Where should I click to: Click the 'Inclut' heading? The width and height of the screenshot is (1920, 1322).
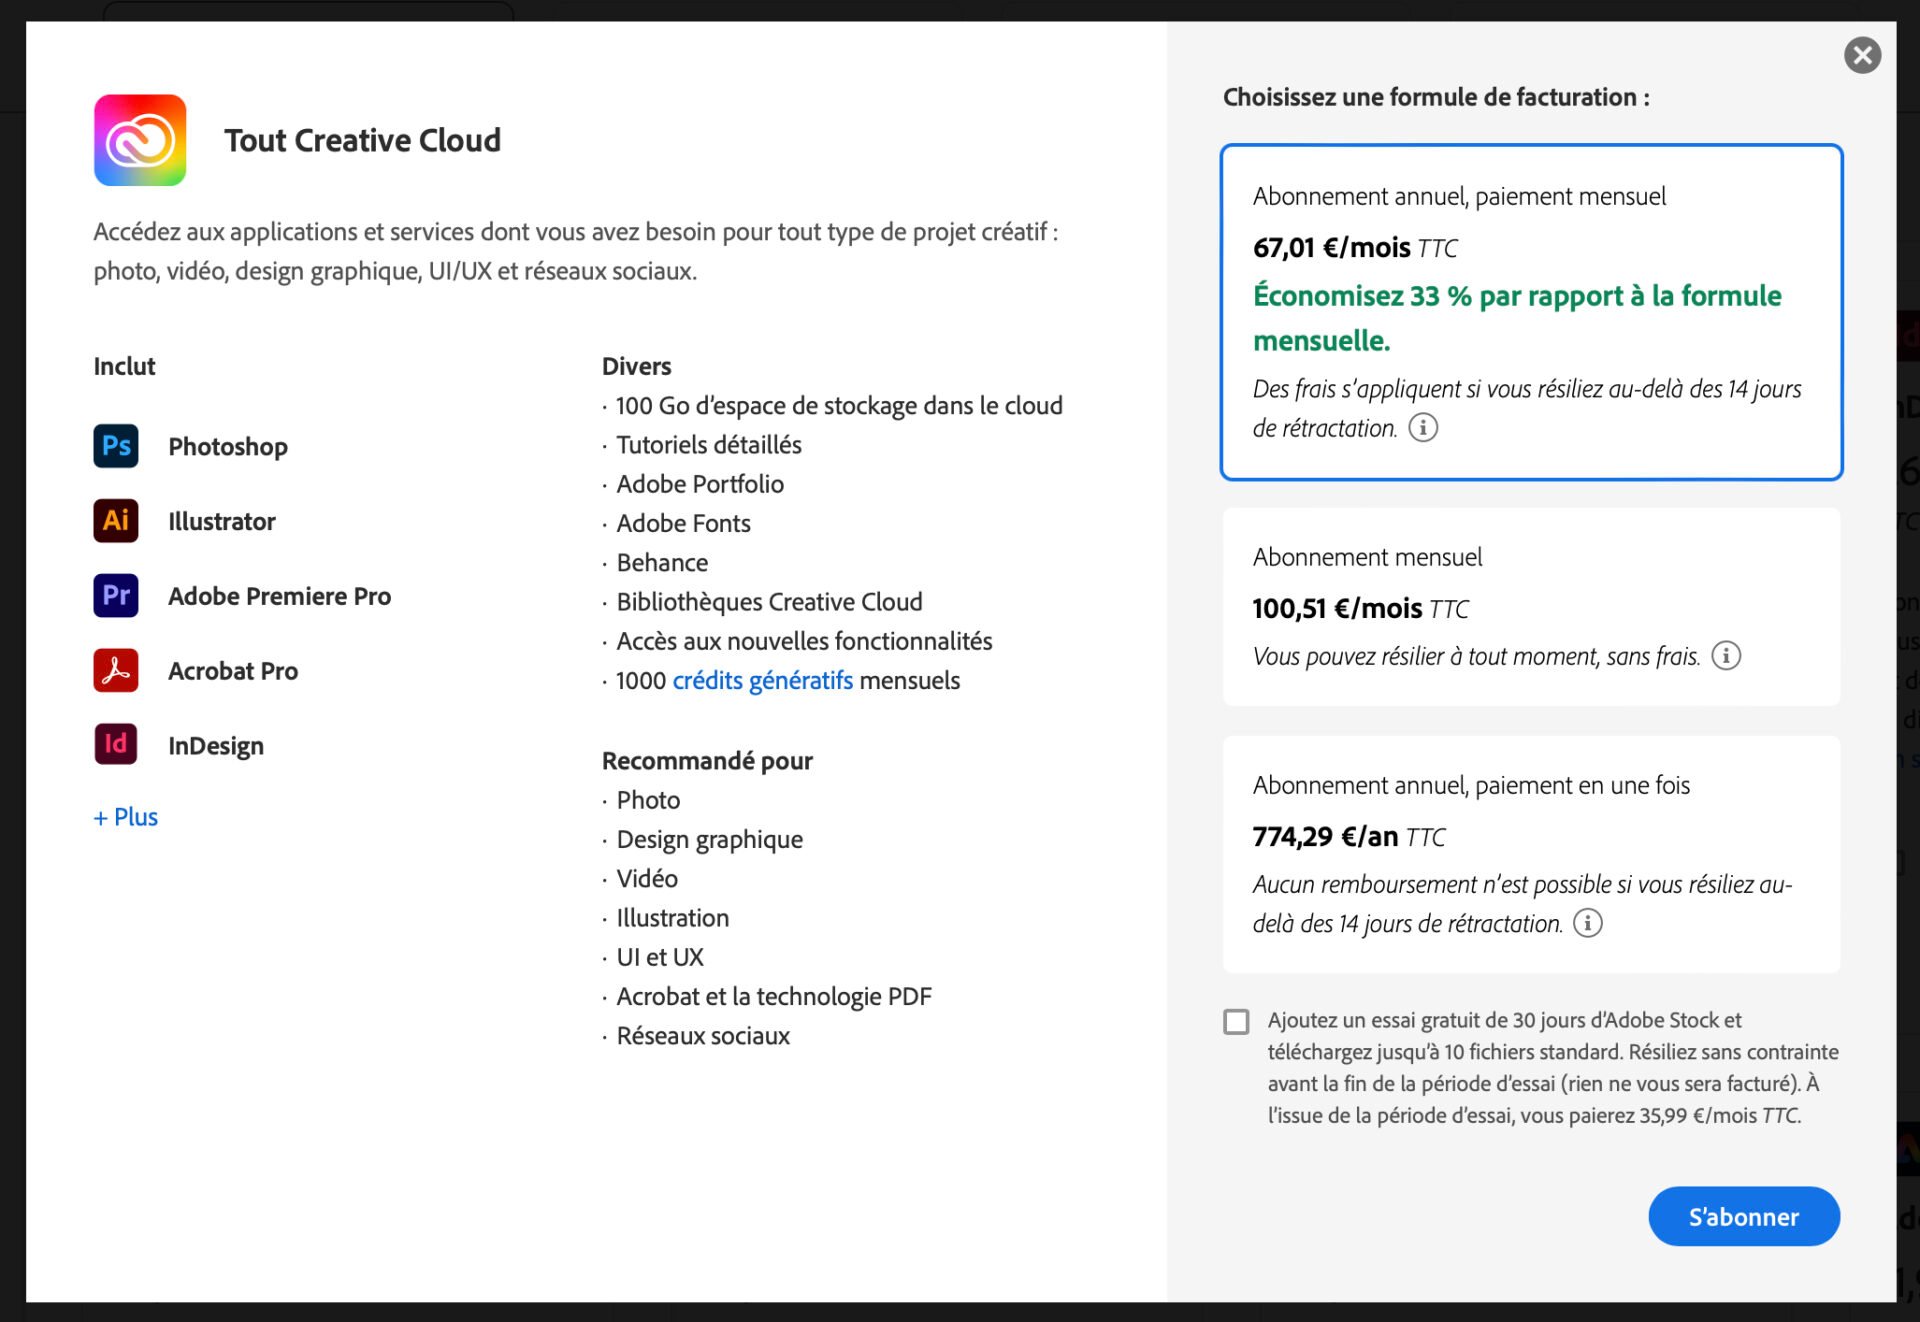point(124,366)
